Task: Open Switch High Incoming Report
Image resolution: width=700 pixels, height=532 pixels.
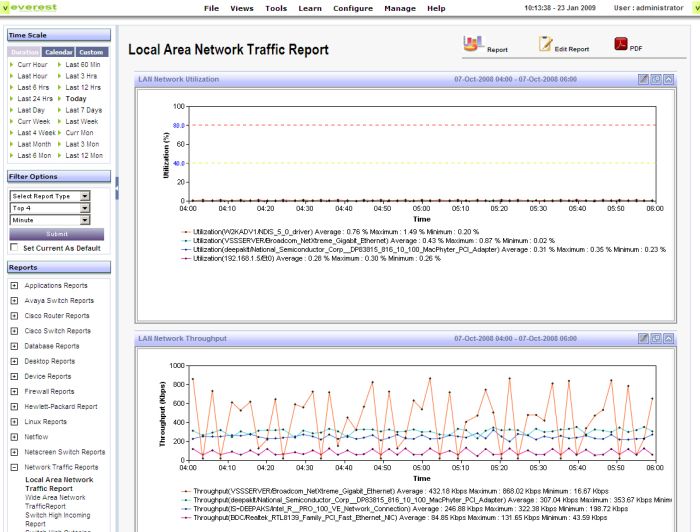Action: coord(58,520)
